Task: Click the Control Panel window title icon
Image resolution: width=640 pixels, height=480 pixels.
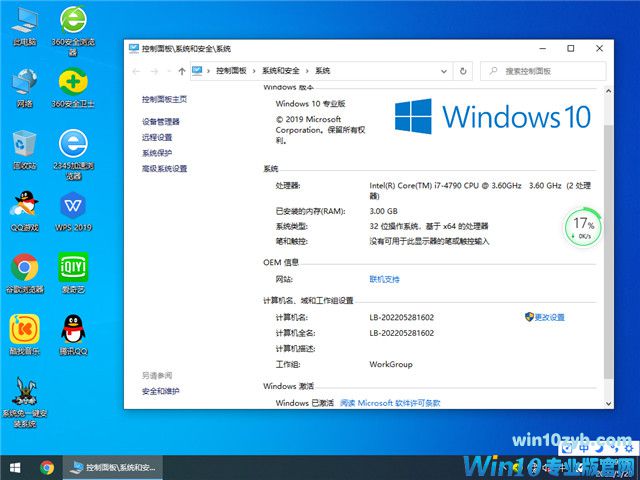Action: (134, 49)
